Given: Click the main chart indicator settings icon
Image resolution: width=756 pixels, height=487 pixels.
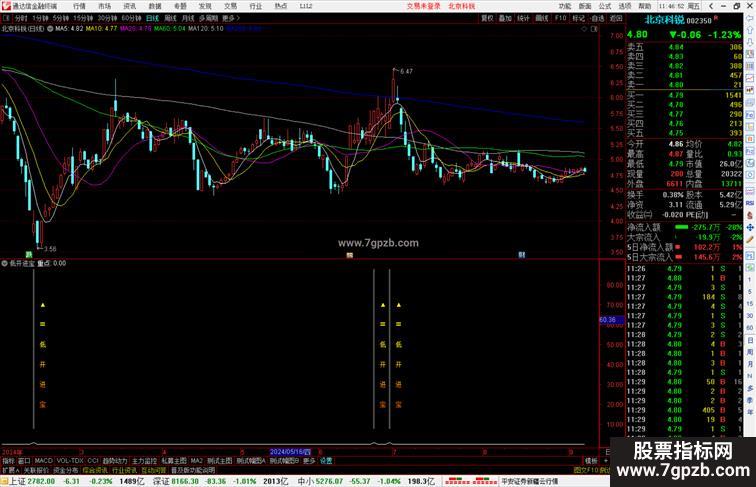Looking at the screenshot, I should (50, 28).
